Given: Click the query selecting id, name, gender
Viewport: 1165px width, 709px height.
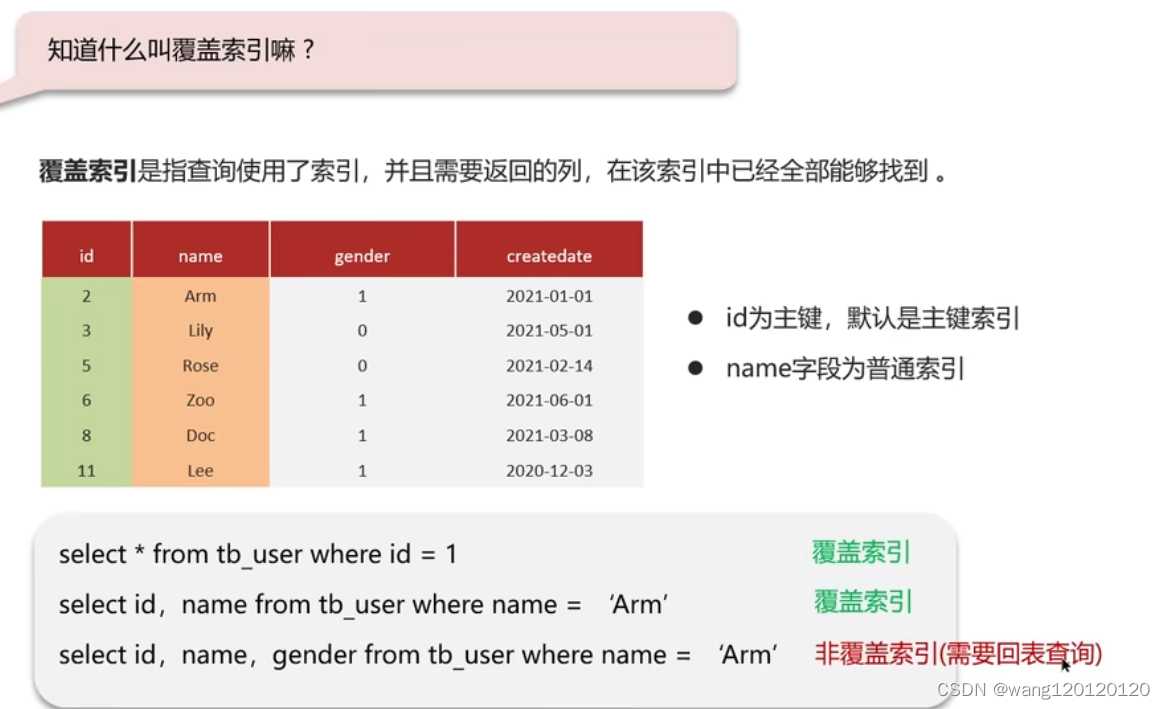Looking at the screenshot, I should pyautogui.click(x=418, y=655).
